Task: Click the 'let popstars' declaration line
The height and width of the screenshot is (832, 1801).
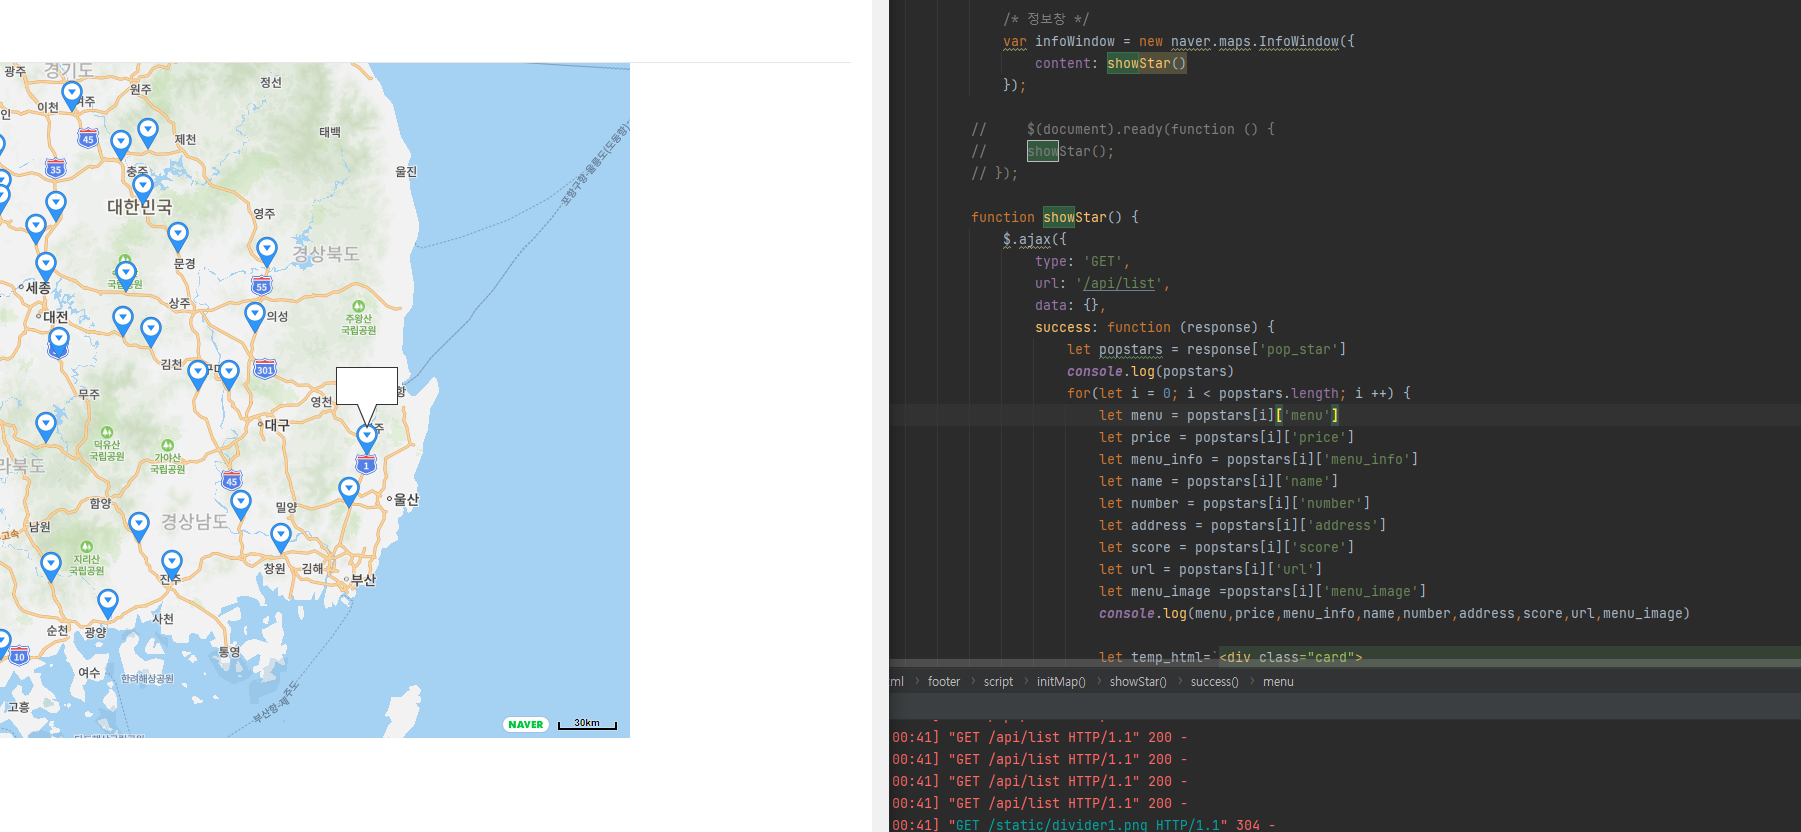Action: (x=1206, y=350)
